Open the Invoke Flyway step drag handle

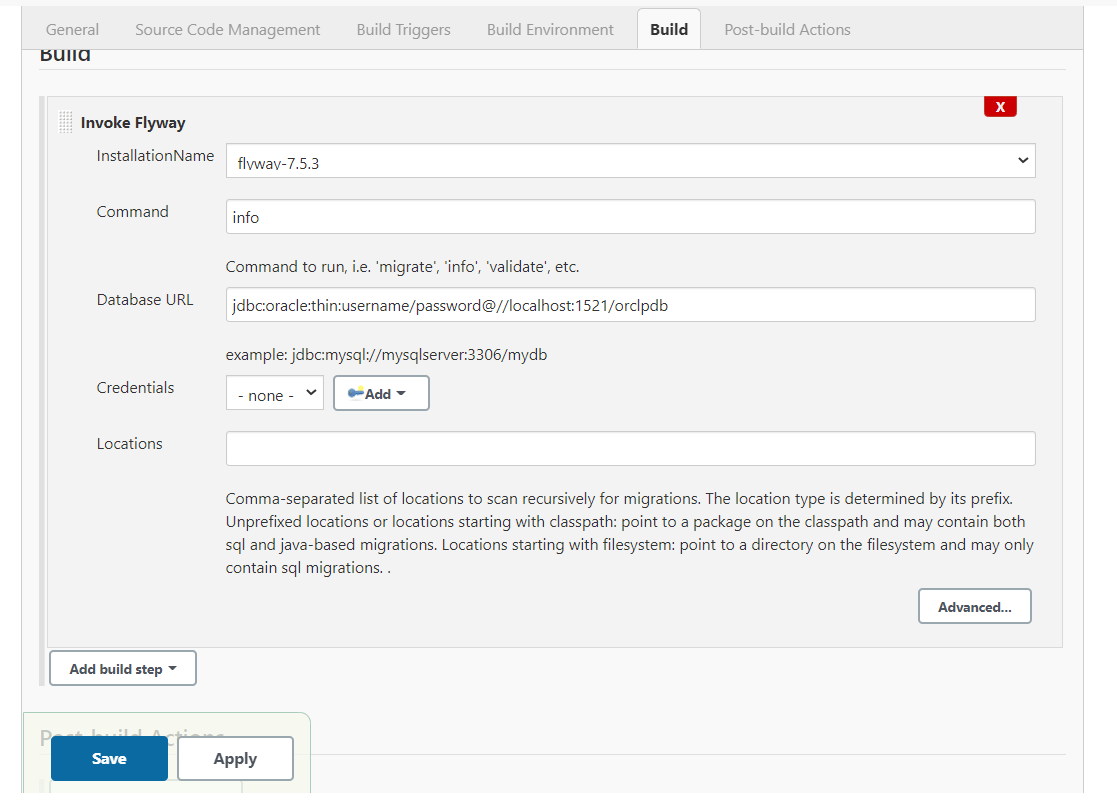[64, 122]
